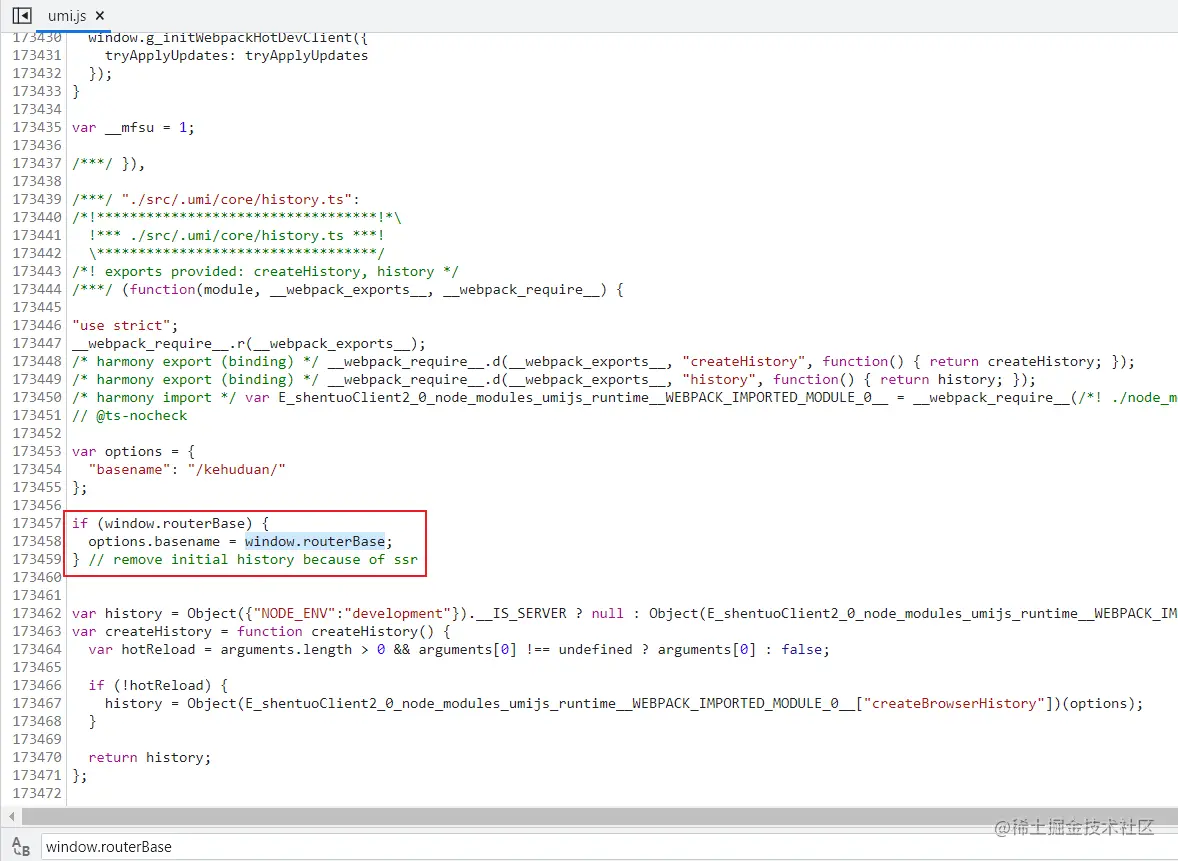Click "if (!hotReload) {" line

(x=158, y=685)
